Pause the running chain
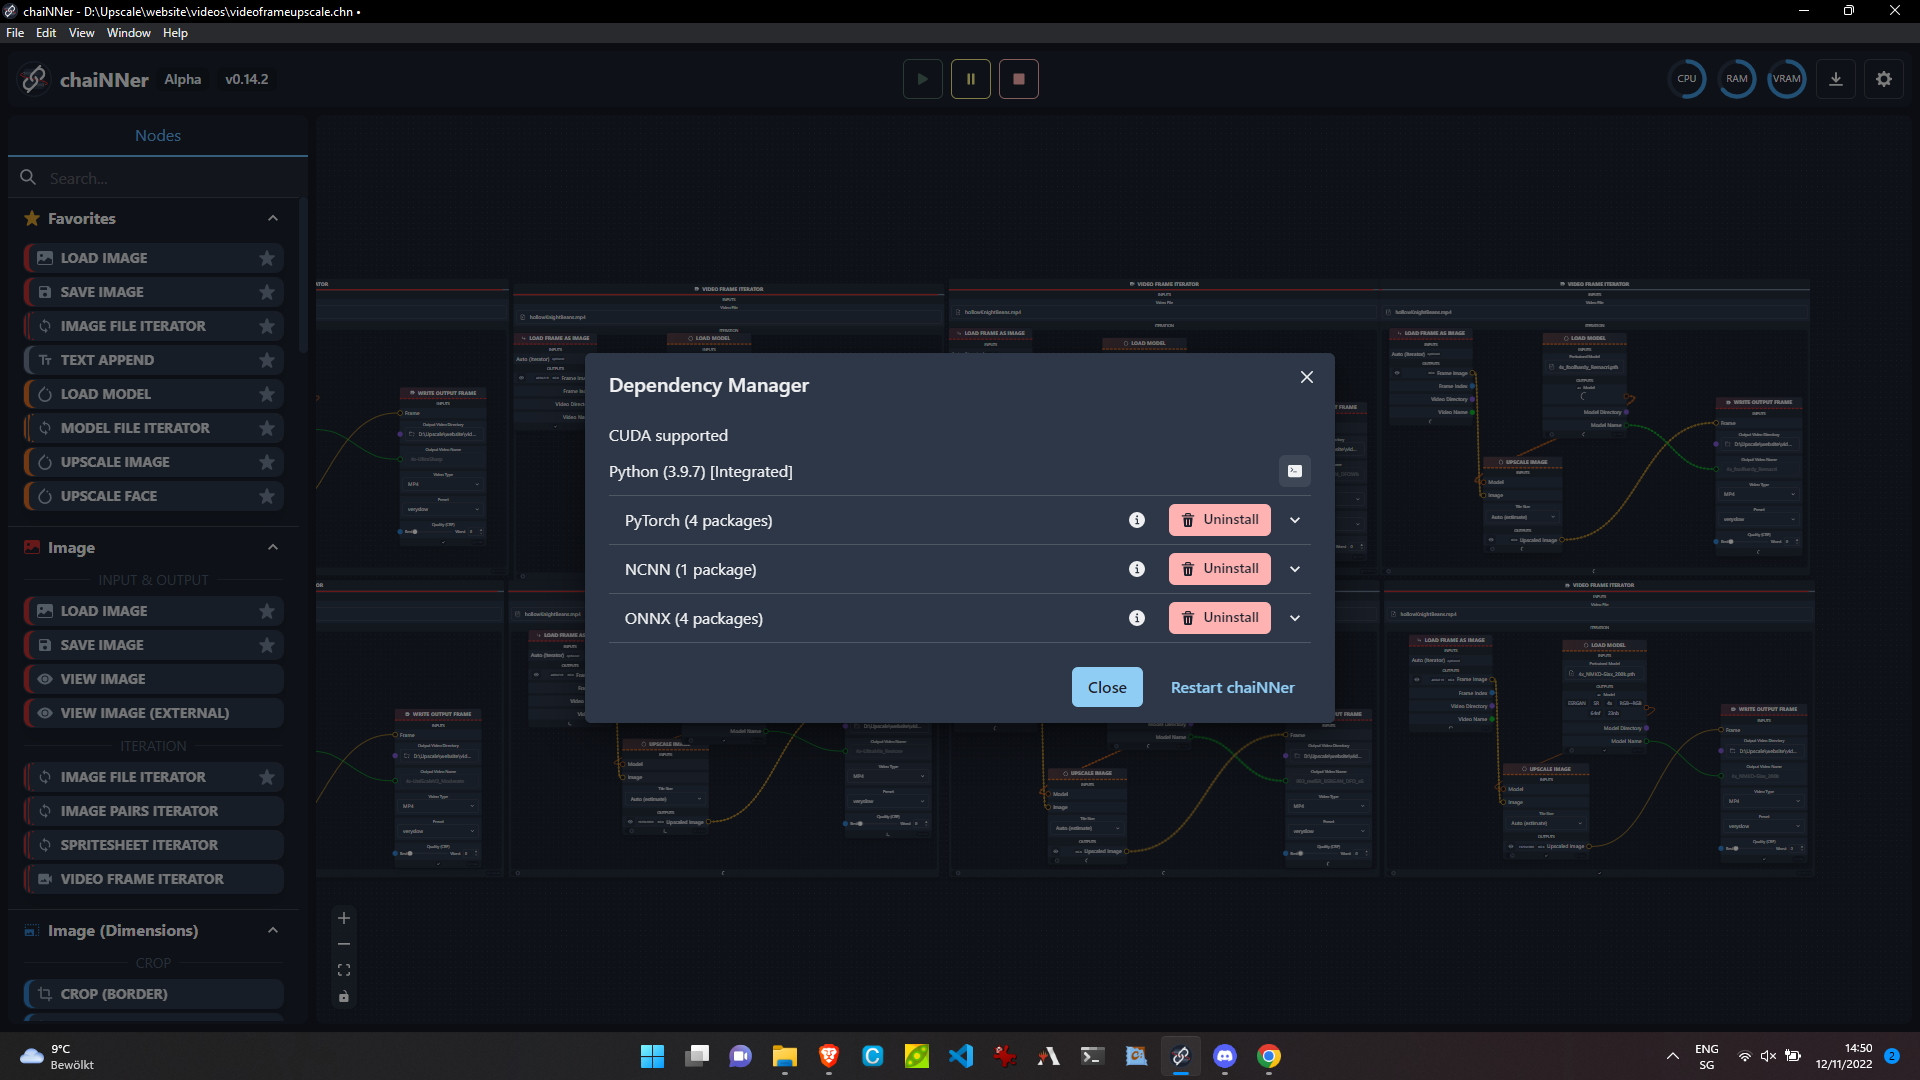1920x1080 pixels. [x=970, y=79]
